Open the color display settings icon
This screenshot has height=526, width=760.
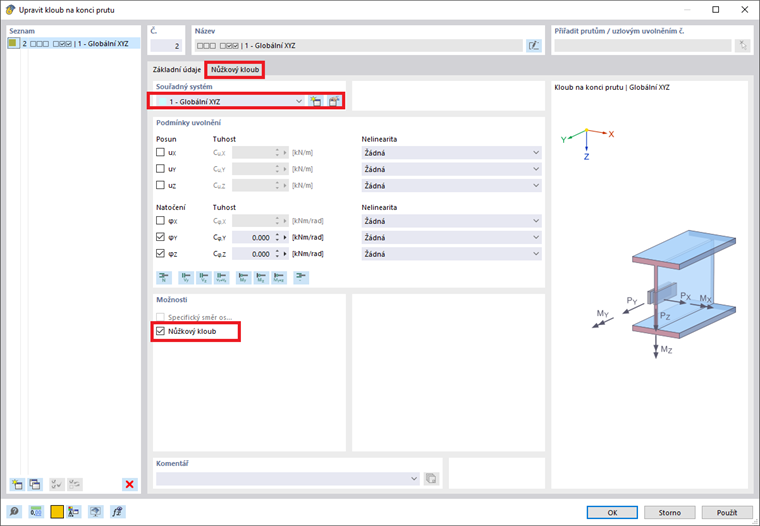click(74, 511)
